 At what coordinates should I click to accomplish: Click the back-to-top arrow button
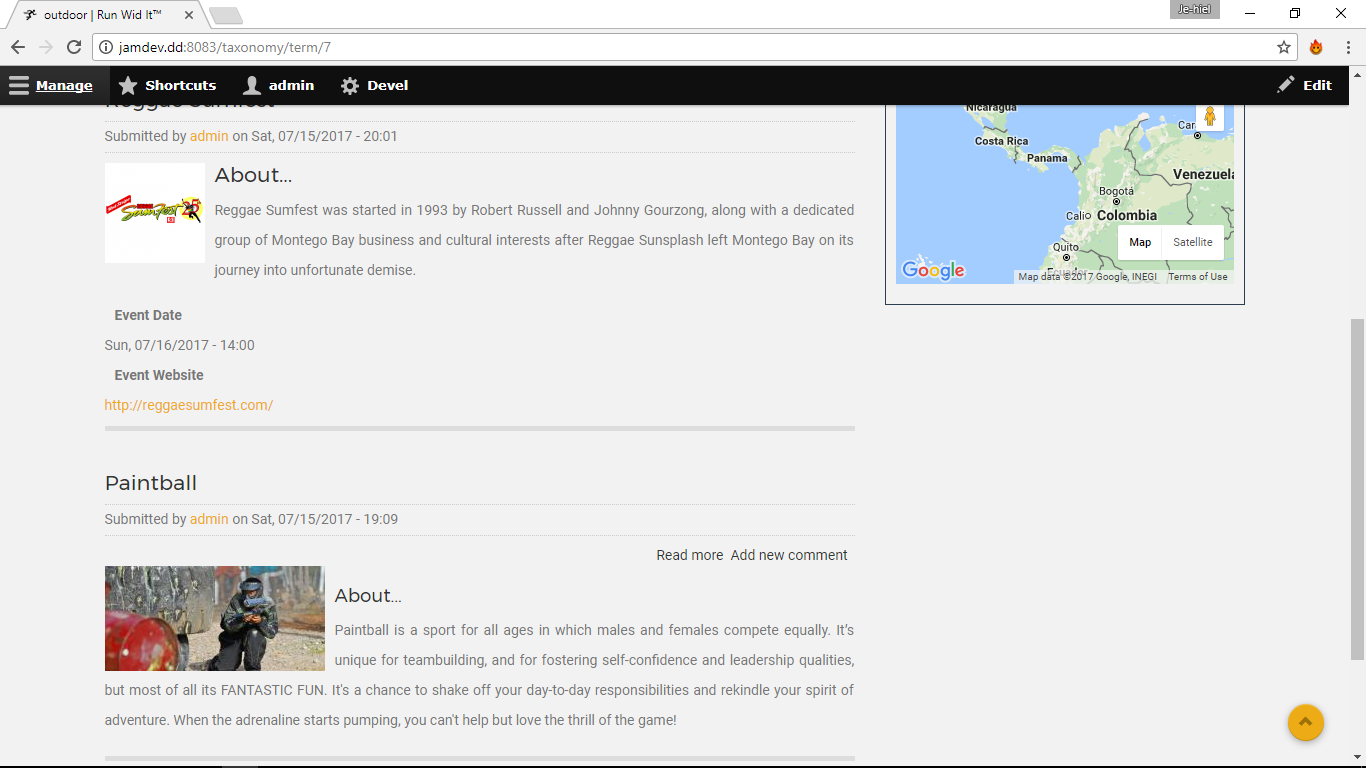tap(1306, 722)
